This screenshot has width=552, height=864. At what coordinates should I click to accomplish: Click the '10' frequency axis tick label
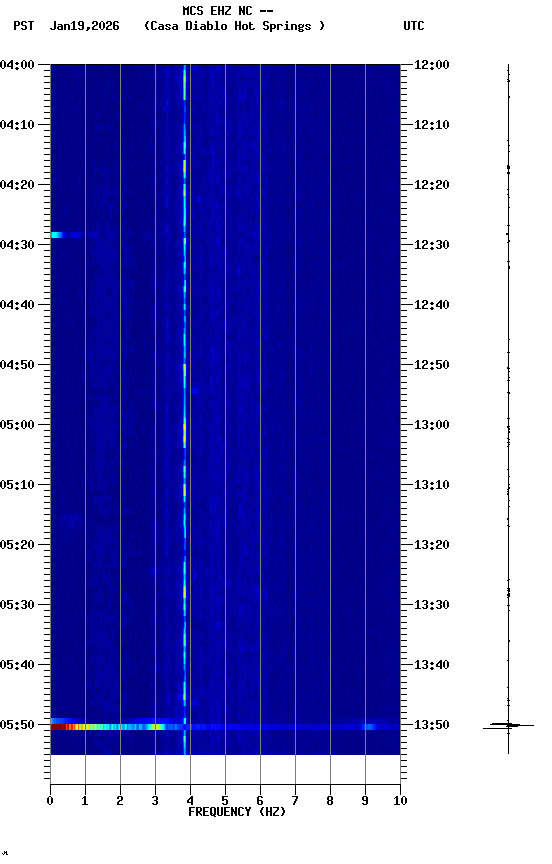click(400, 801)
